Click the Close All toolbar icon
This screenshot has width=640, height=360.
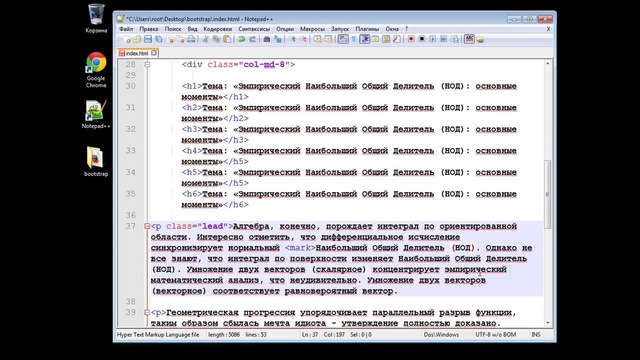click(x=180, y=39)
